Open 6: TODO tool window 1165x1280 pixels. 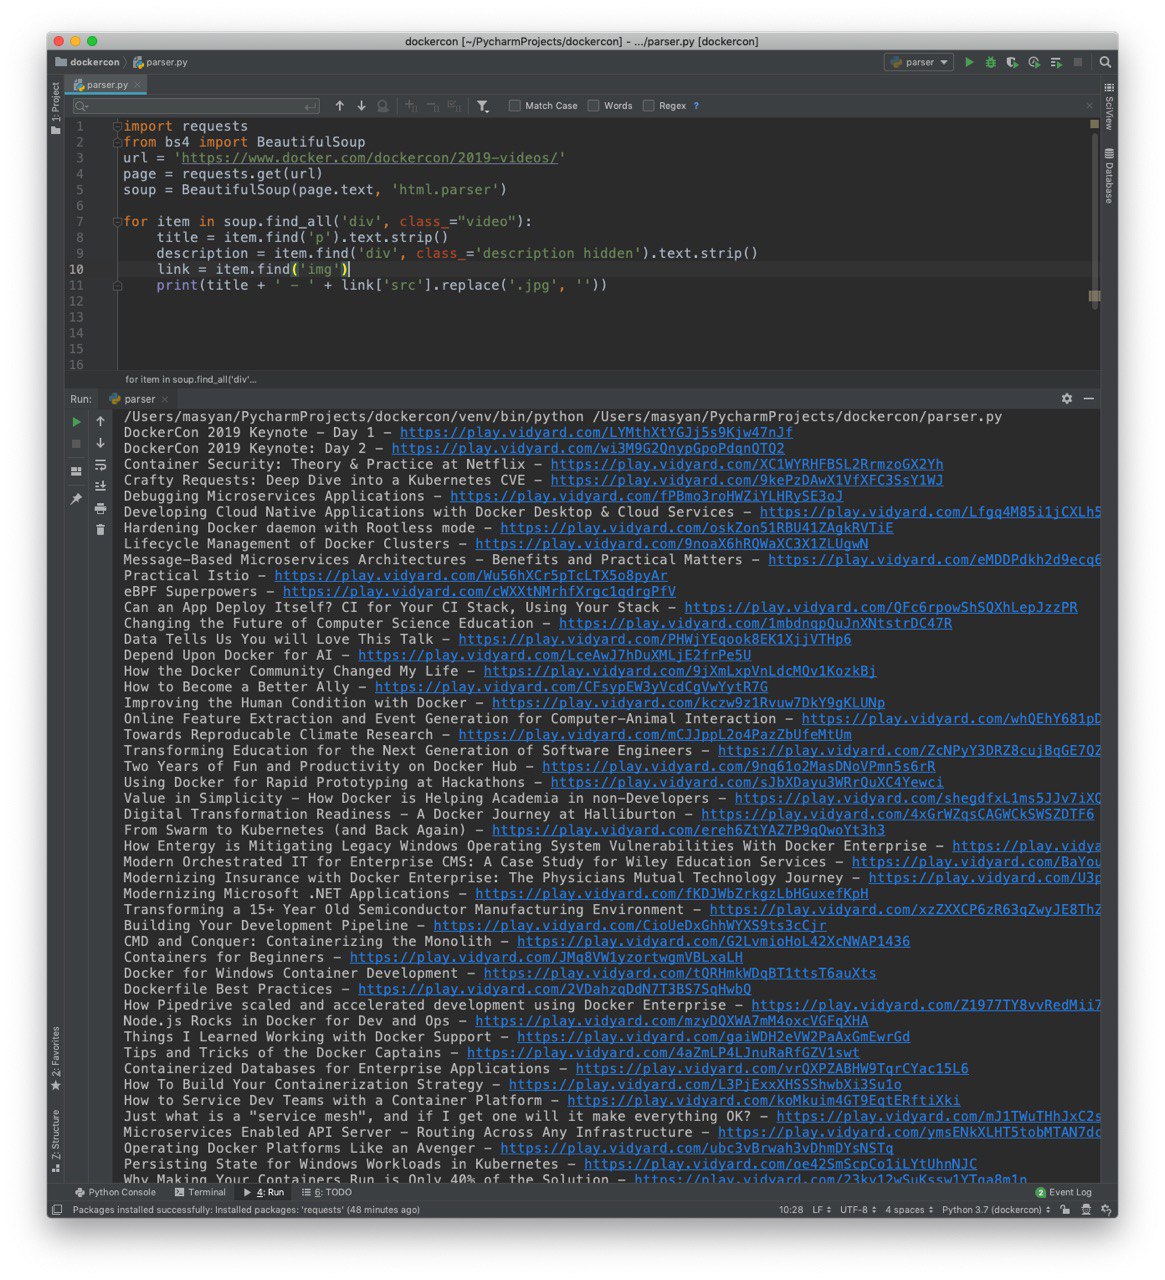pyautogui.click(x=327, y=1192)
